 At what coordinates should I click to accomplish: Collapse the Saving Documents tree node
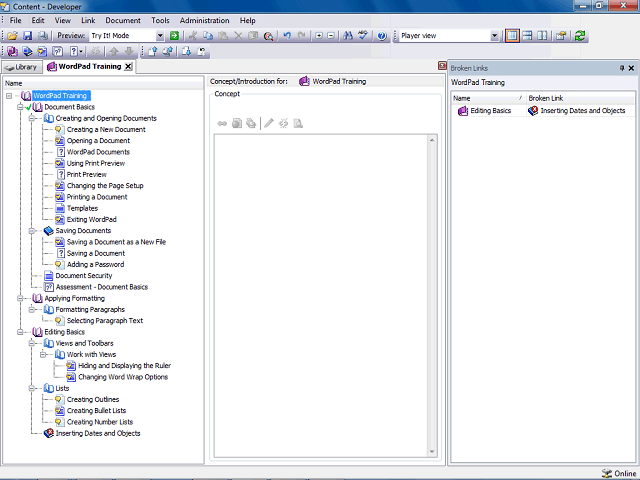coord(31,231)
